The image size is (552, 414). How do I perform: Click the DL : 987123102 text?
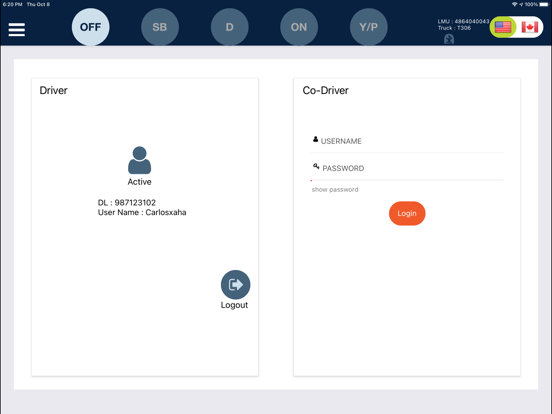pos(127,202)
